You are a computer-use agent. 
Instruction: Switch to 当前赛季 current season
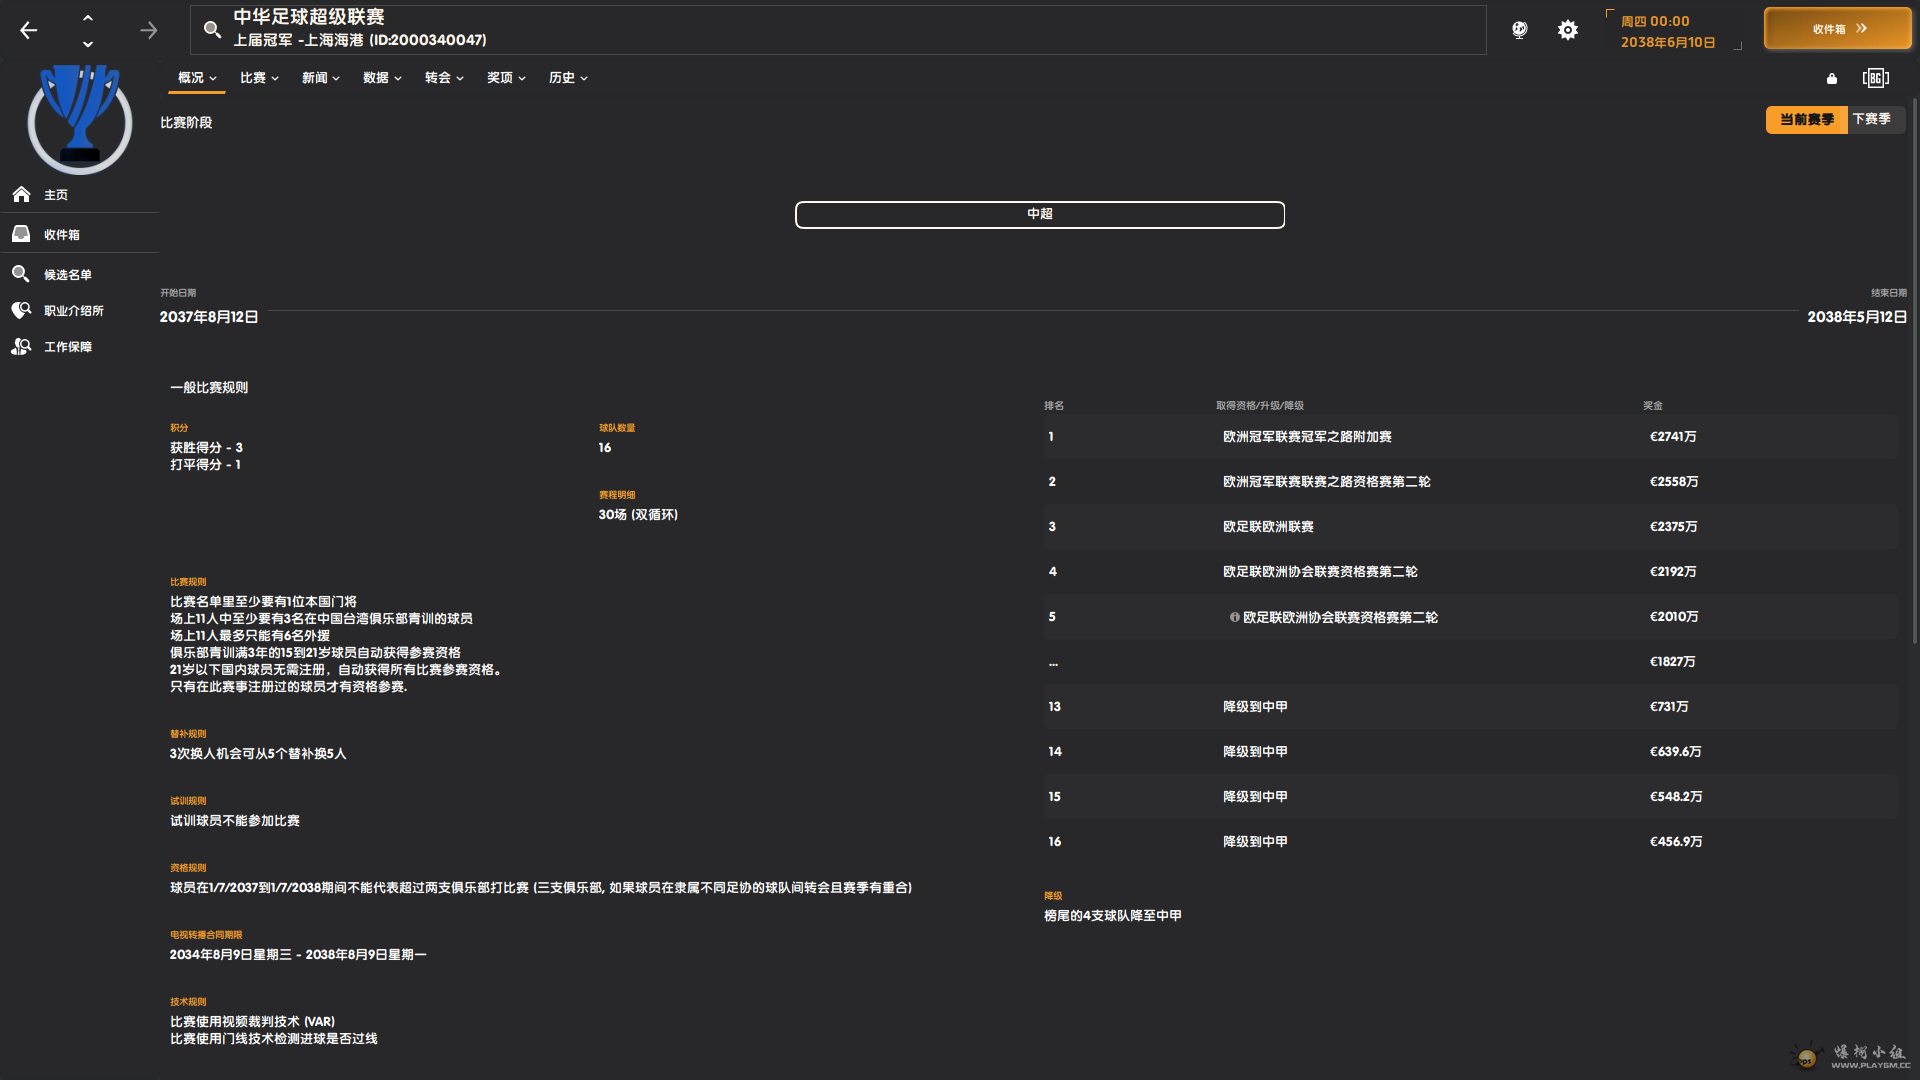pos(1806,119)
